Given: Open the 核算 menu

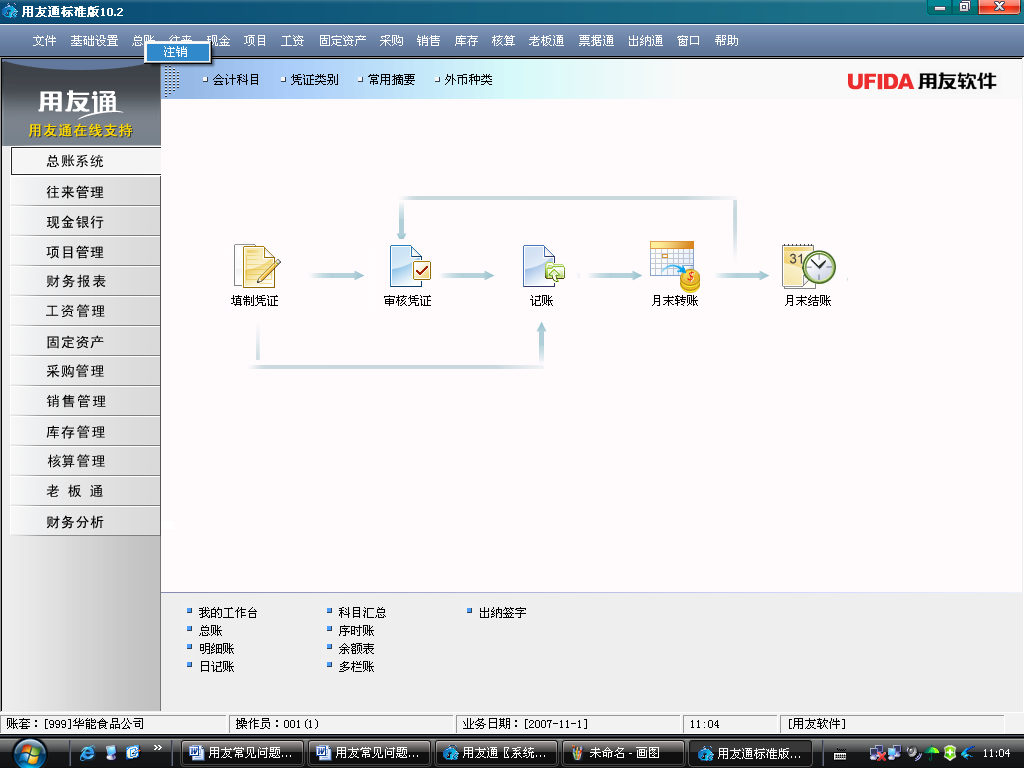Looking at the screenshot, I should coord(503,40).
